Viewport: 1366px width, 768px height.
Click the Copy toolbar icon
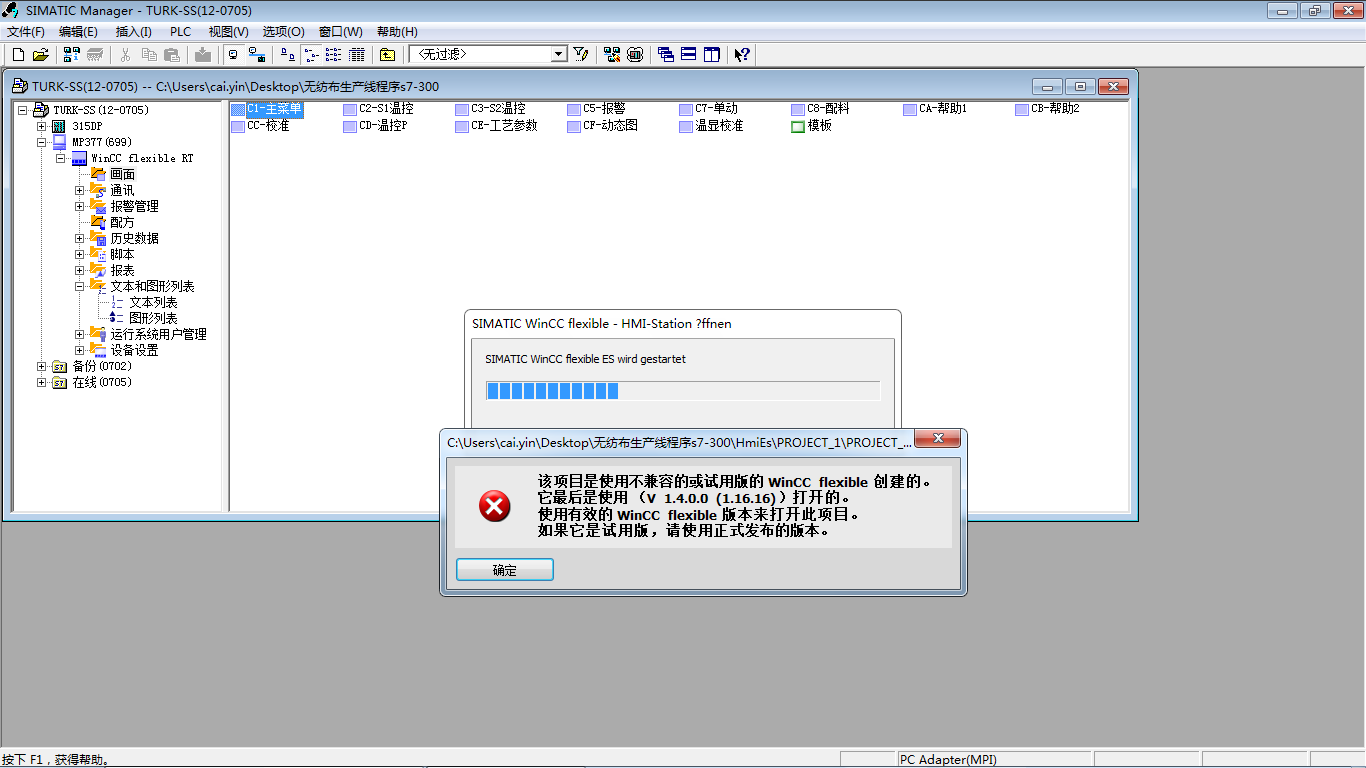pos(148,54)
